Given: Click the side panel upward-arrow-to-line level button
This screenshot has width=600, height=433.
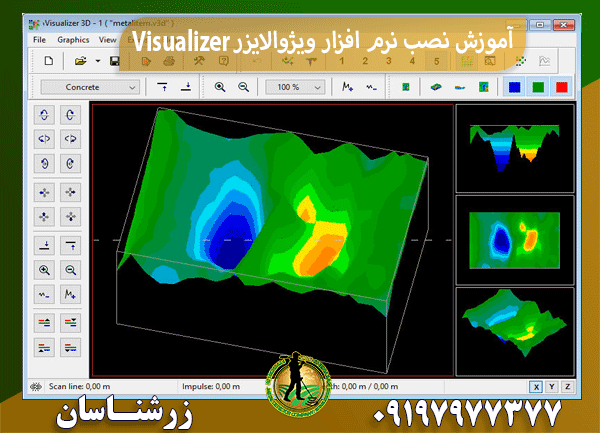Looking at the screenshot, I should 70,245.
